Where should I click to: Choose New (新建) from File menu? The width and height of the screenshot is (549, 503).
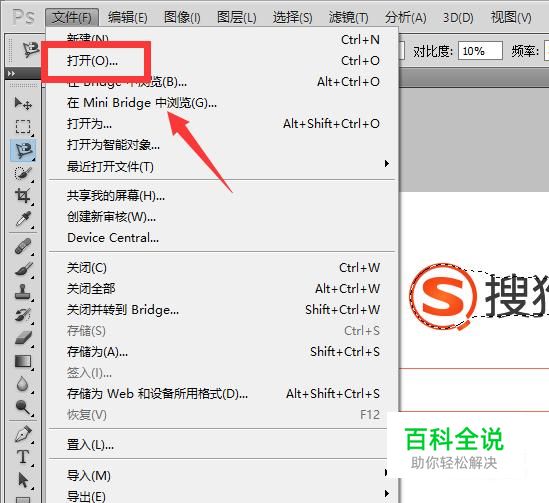[x=223, y=39]
